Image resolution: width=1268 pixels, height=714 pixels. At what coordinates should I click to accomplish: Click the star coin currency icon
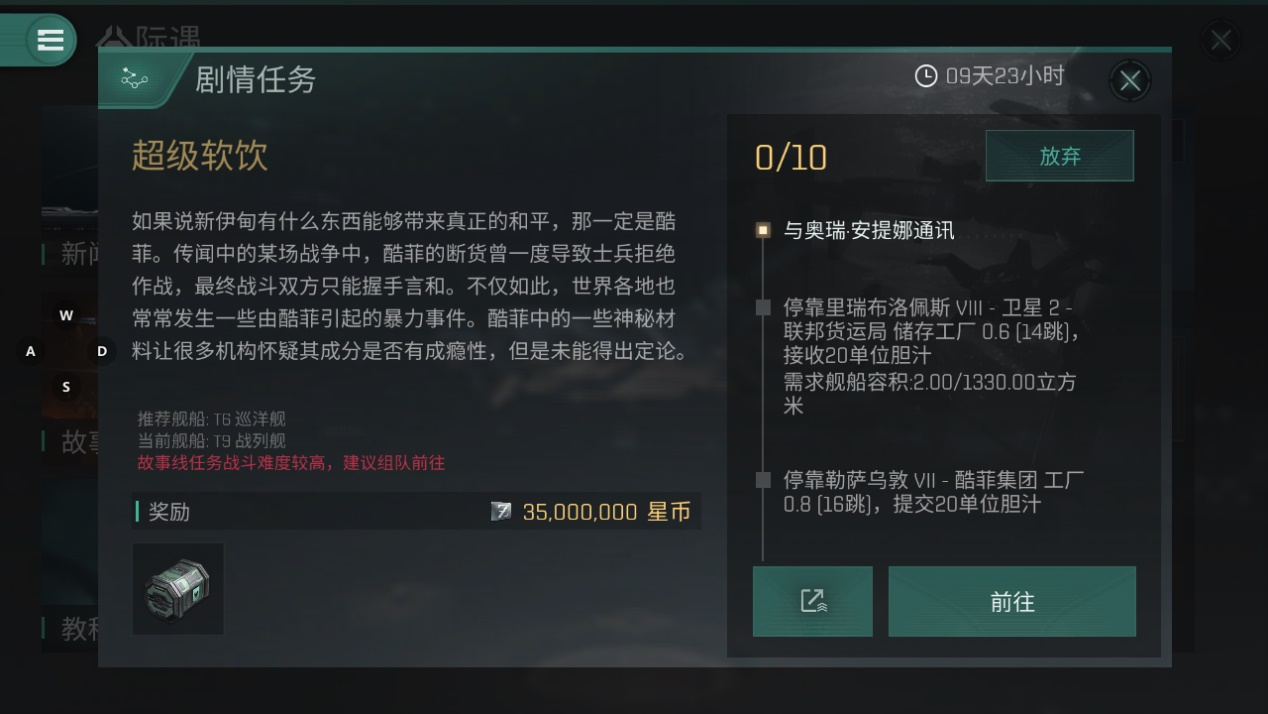(x=501, y=512)
